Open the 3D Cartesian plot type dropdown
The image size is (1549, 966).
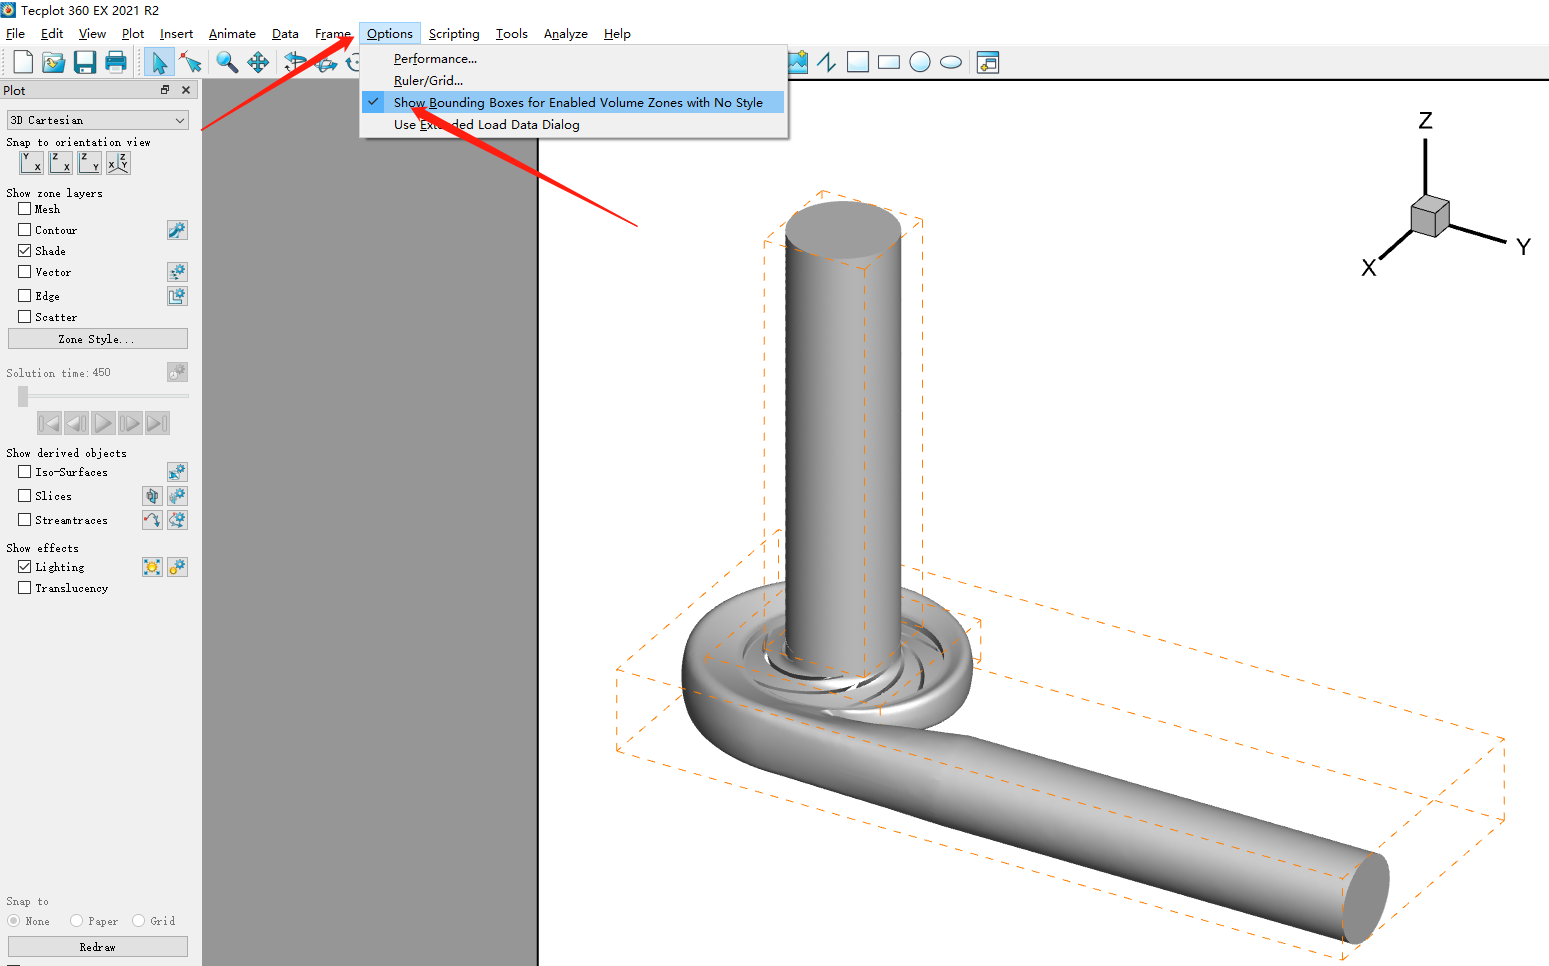point(97,120)
